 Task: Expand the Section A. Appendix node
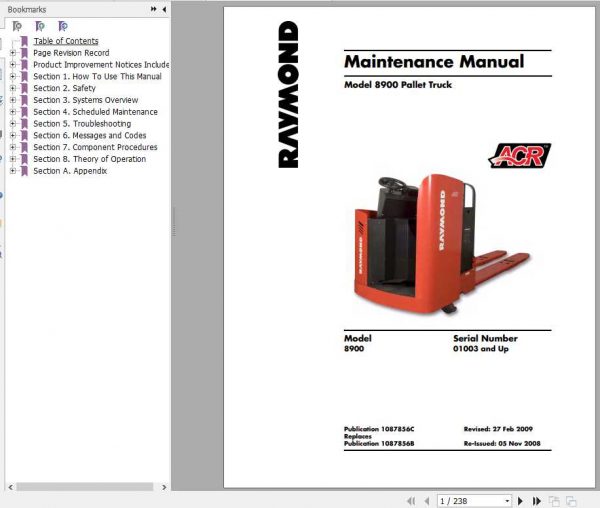point(13,171)
